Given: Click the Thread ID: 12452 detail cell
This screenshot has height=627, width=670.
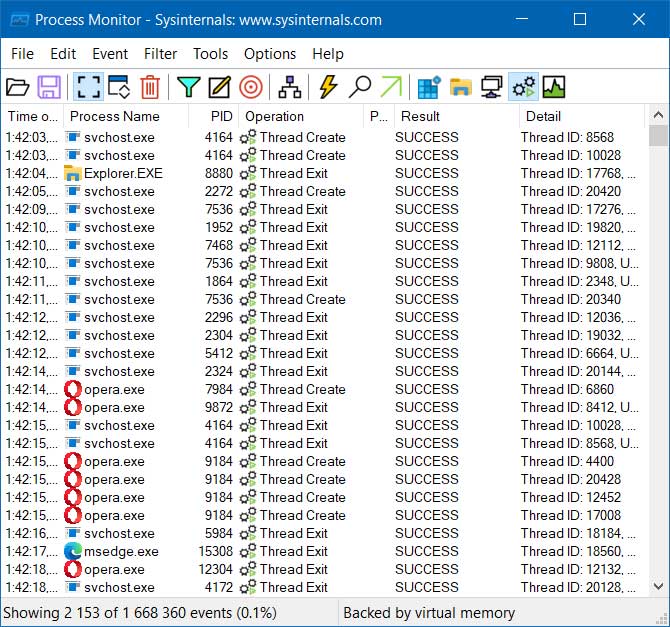Looking at the screenshot, I should 570,497.
